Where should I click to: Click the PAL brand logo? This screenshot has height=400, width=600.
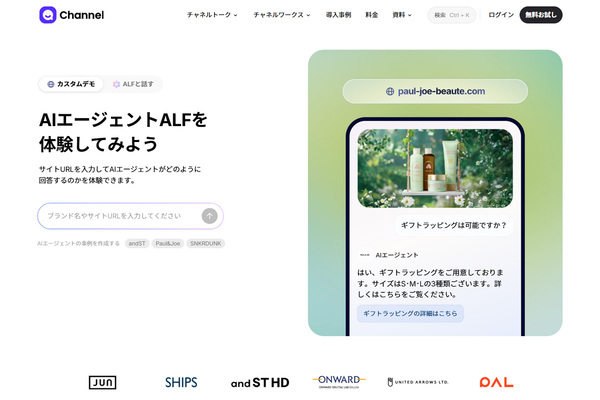tap(496, 382)
